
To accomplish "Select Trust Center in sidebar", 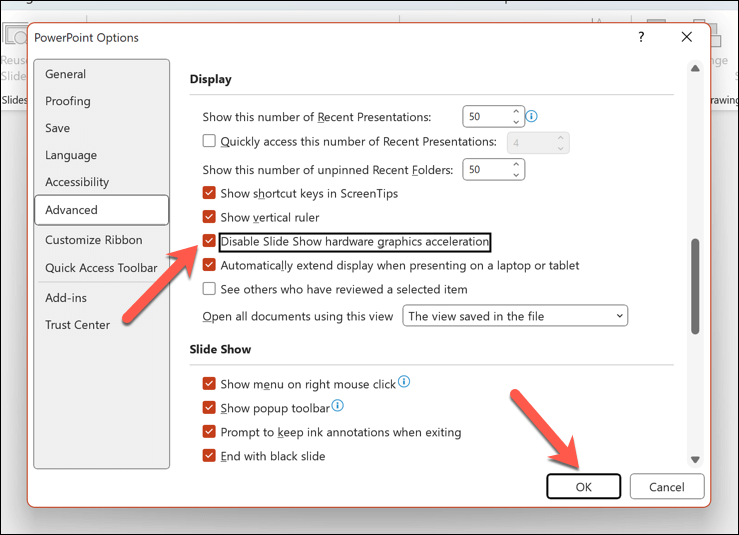I will tap(78, 325).
